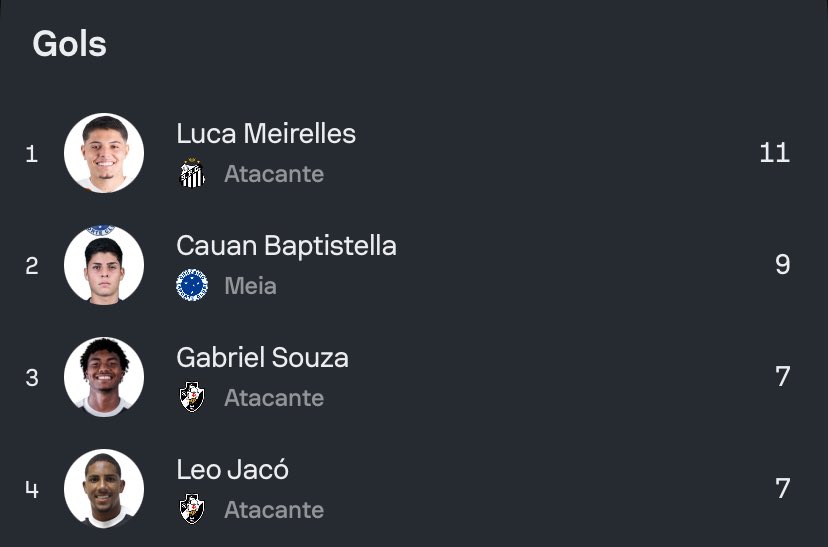The image size is (828, 547).
Task: Click the Vasco crest under Leo Jacó
Action: pos(192,510)
